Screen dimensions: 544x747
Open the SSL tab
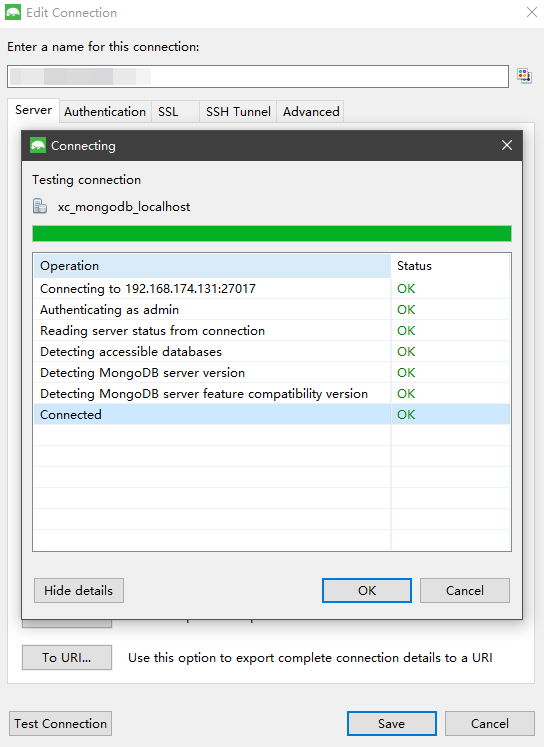[x=175, y=111]
